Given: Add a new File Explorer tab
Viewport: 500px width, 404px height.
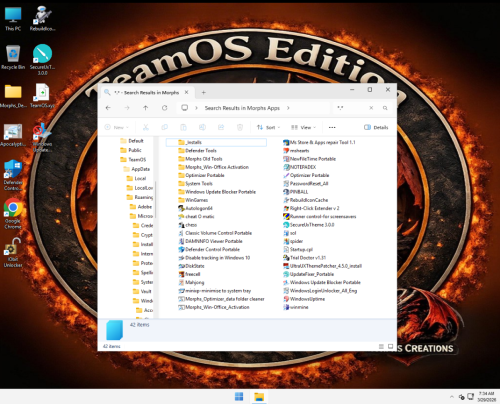Looking at the screenshot, I should [203, 92].
